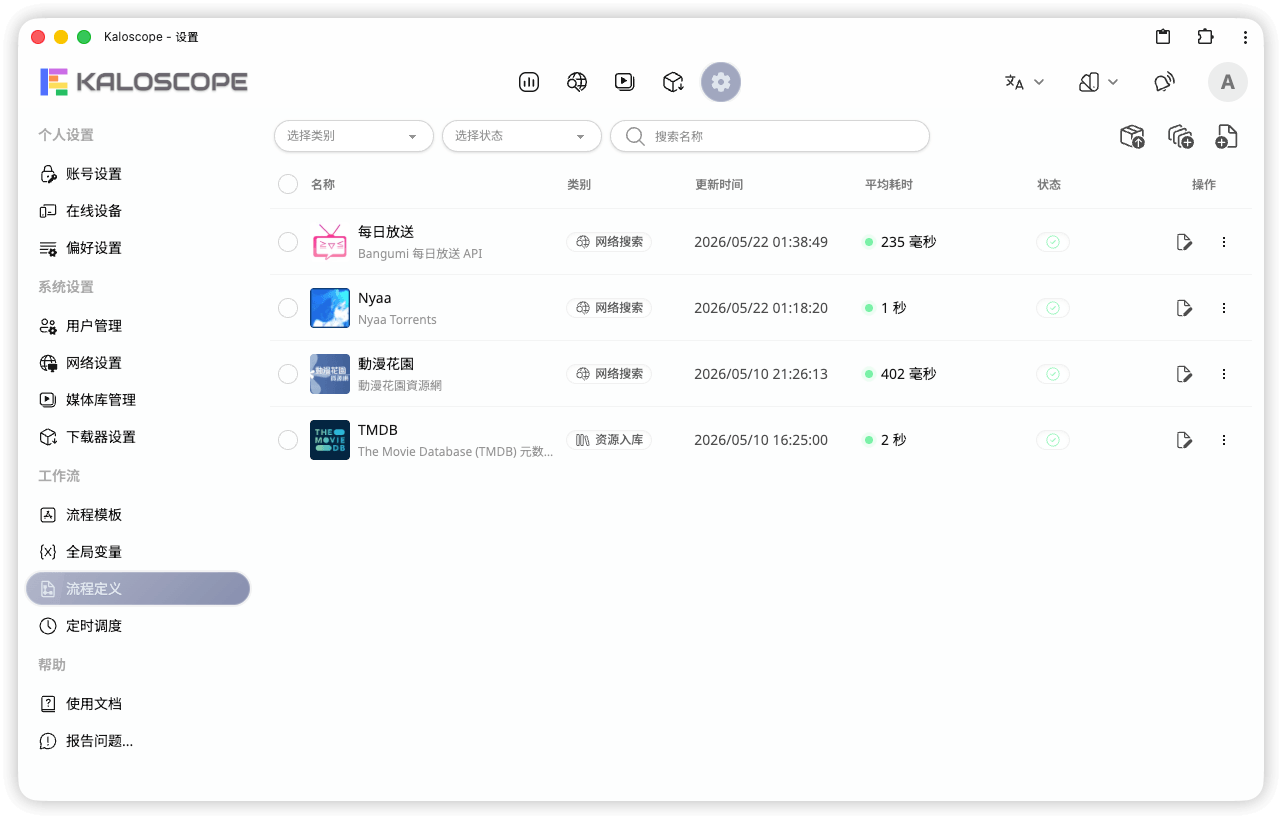Image resolution: width=1282 pixels, height=819 pixels.
Task: Click the 動漫花園資源網 subtitle text
Action: (400, 386)
